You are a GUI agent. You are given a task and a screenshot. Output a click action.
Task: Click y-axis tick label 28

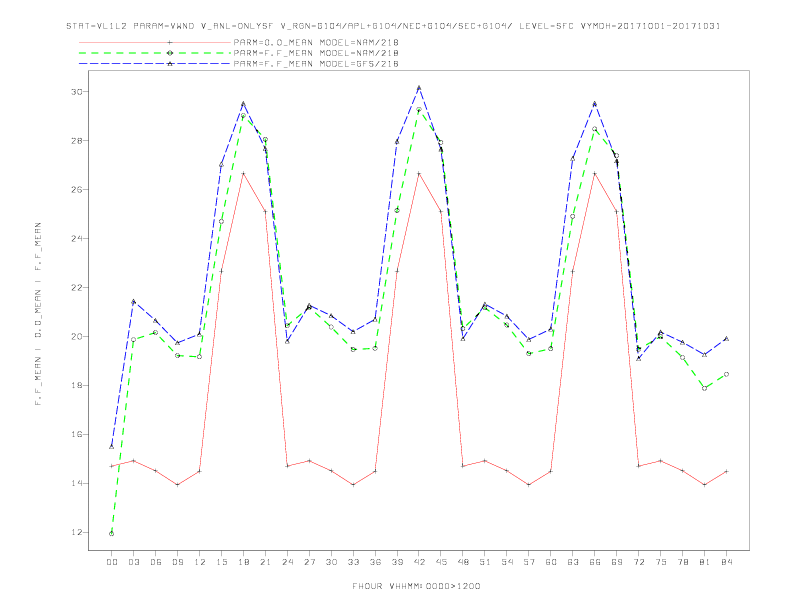point(77,140)
